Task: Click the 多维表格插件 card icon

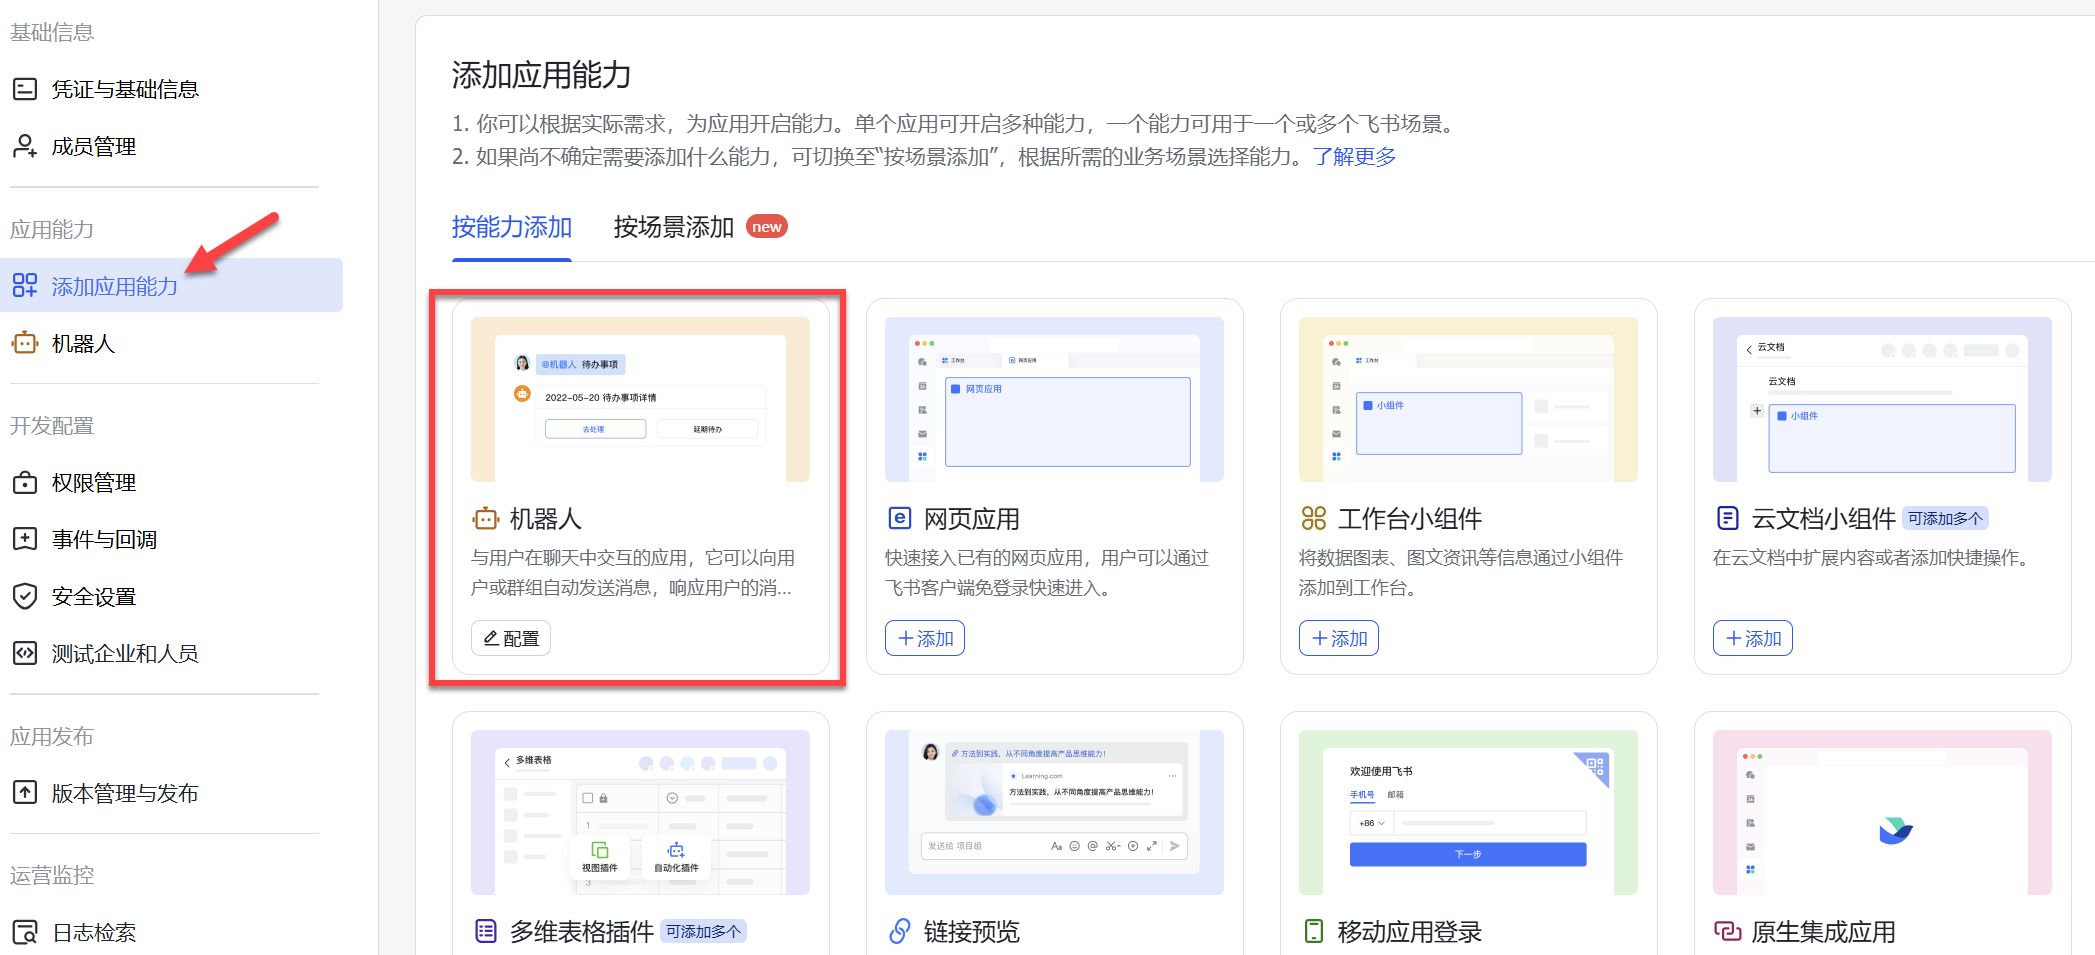Action: point(486,931)
